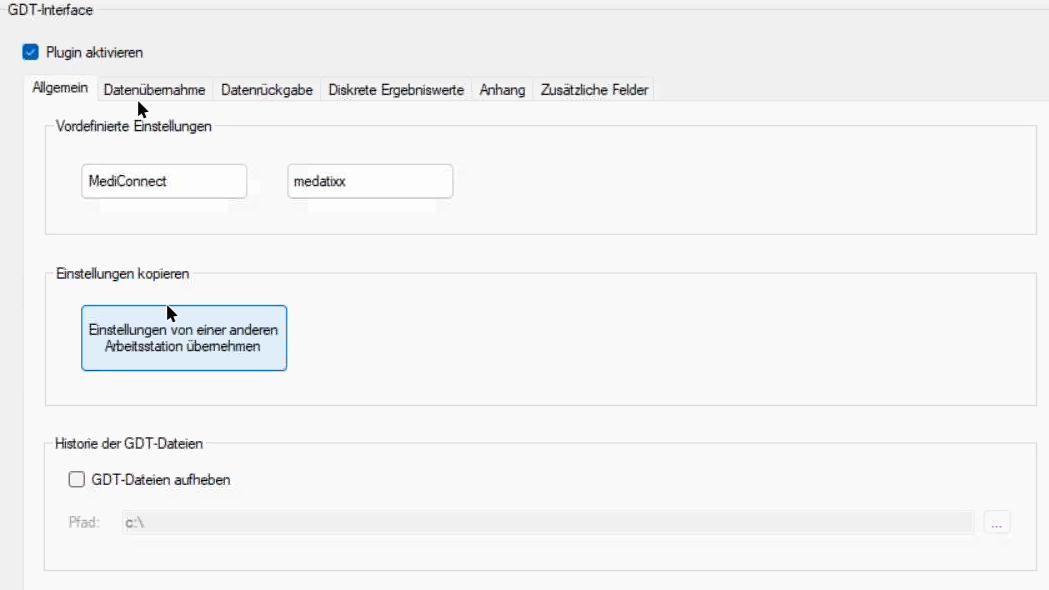The image size is (1049, 590).
Task: Click the Vordefinierte Einstellungen group heading
Action: pyautogui.click(x=133, y=126)
